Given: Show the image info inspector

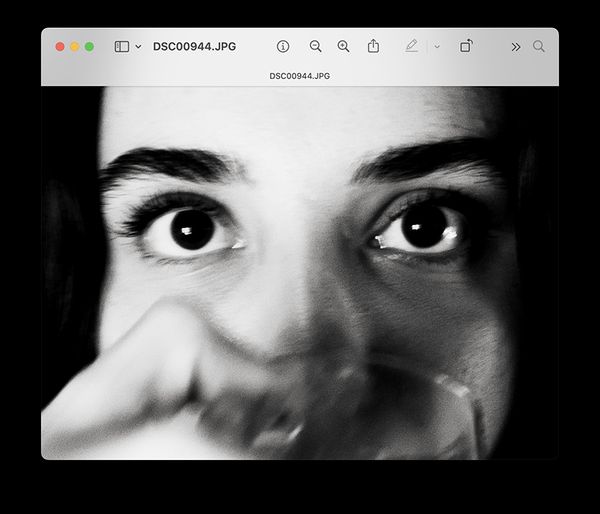Looking at the screenshot, I should 283,47.
